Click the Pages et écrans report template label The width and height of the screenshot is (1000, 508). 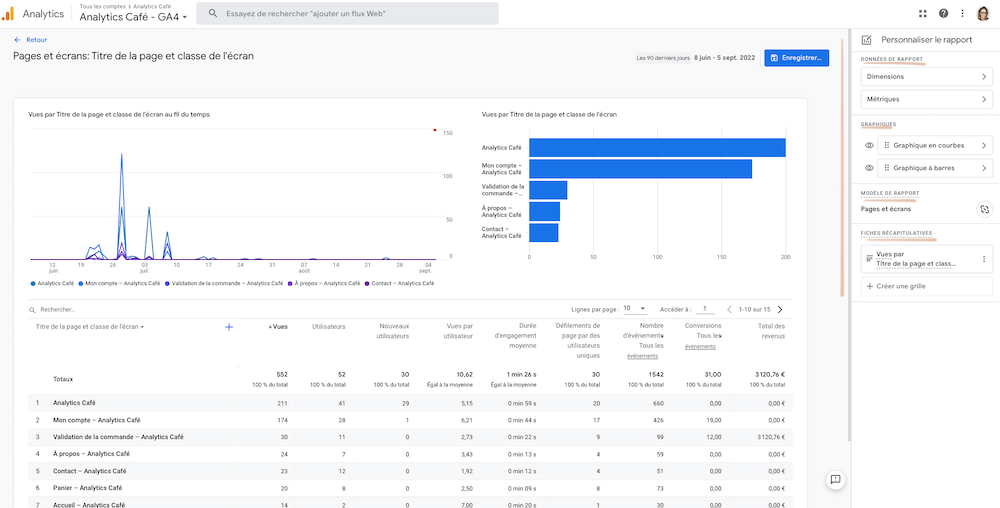pos(886,208)
